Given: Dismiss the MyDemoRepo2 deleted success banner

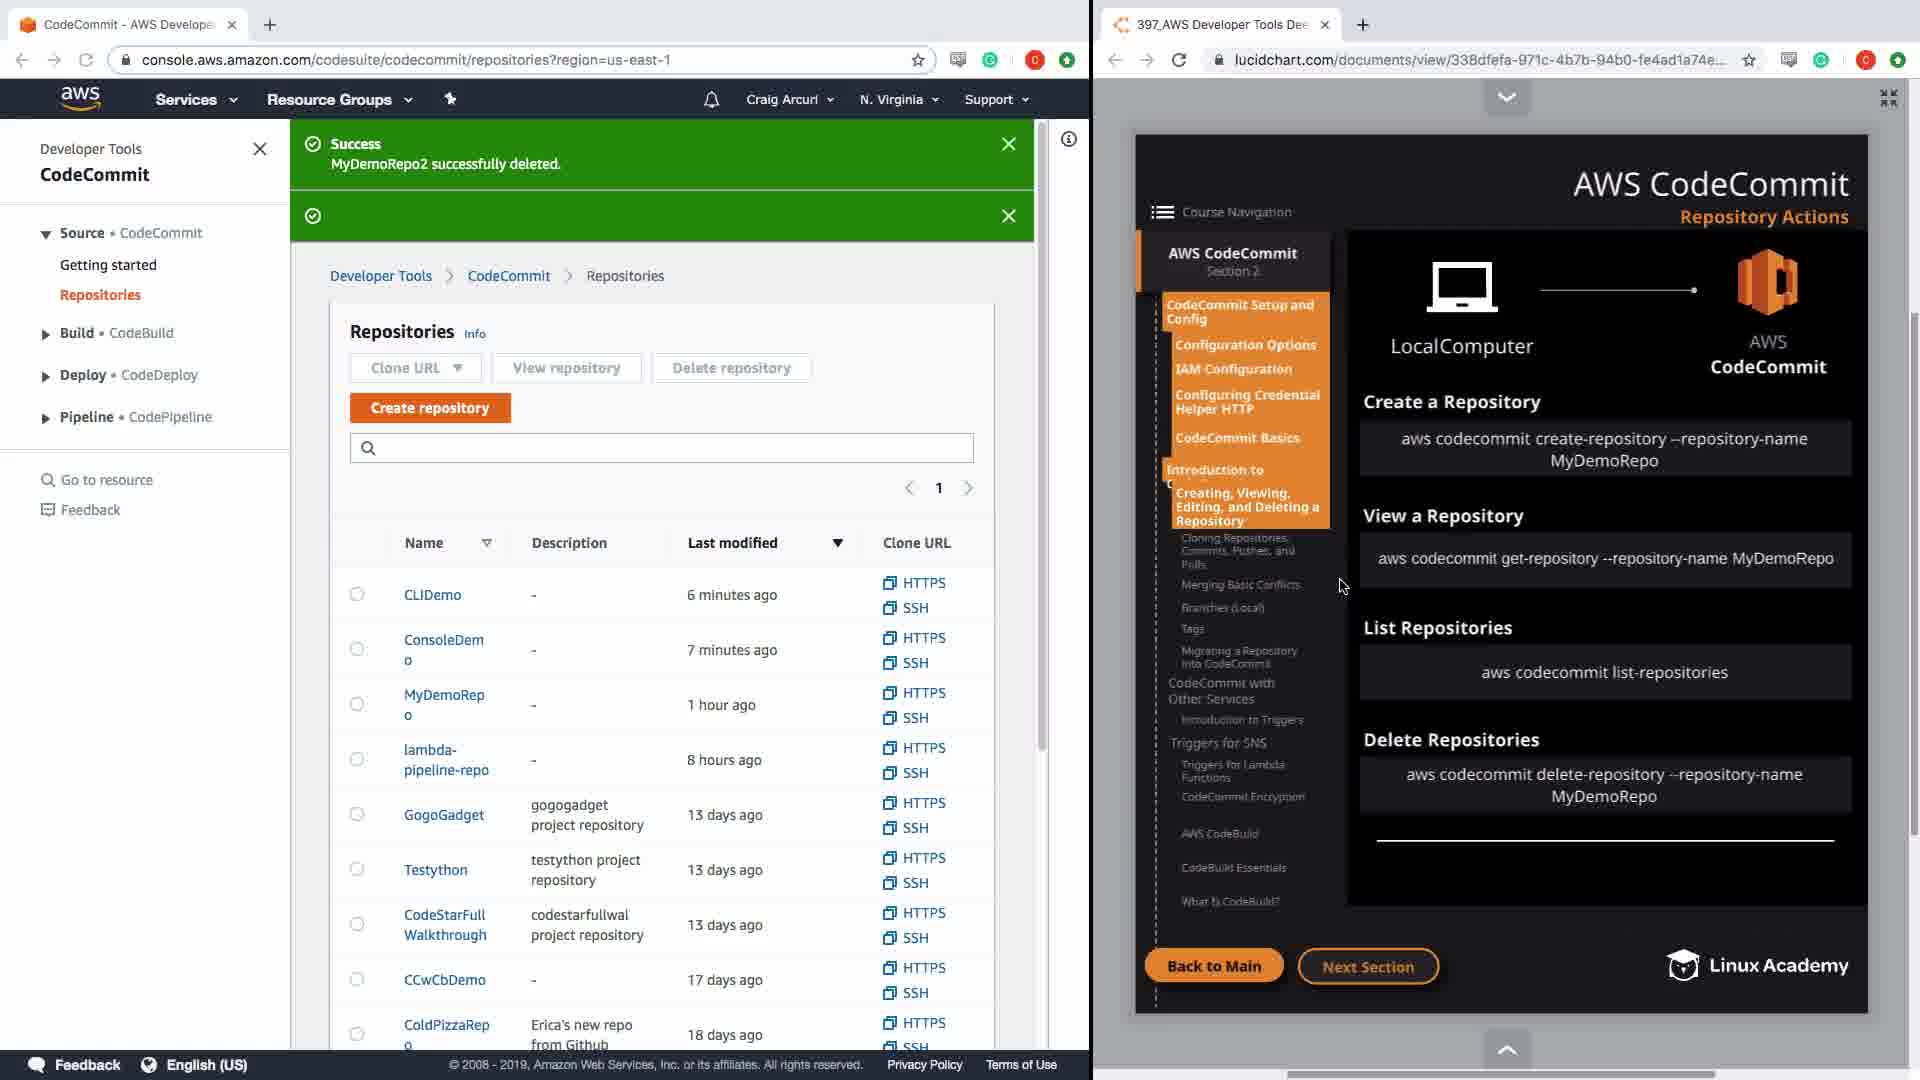Looking at the screenshot, I should pyautogui.click(x=1008, y=145).
